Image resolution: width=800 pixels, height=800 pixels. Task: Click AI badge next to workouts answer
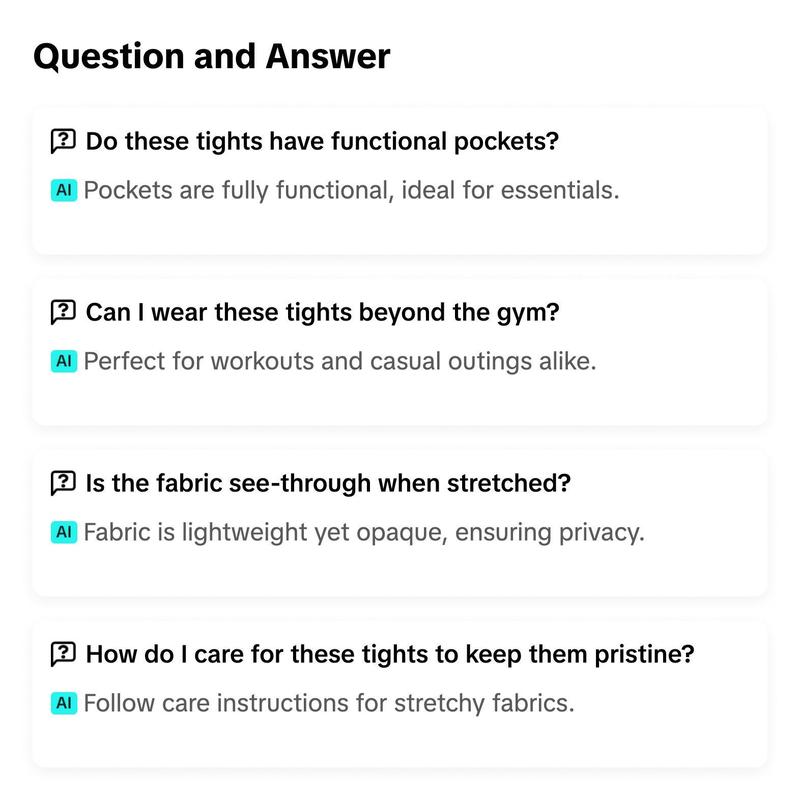point(64,361)
